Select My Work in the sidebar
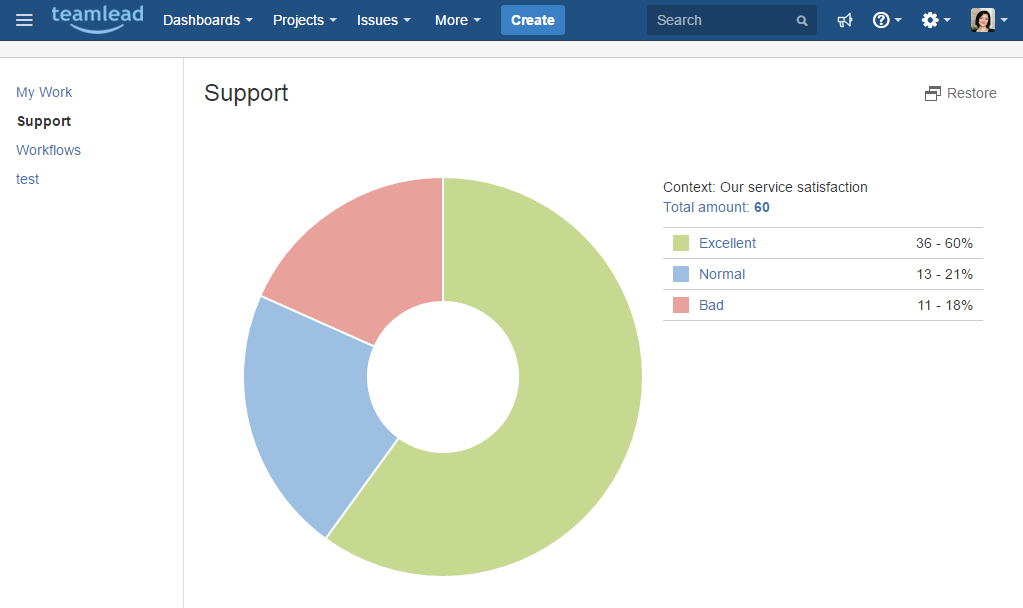 tap(44, 92)
